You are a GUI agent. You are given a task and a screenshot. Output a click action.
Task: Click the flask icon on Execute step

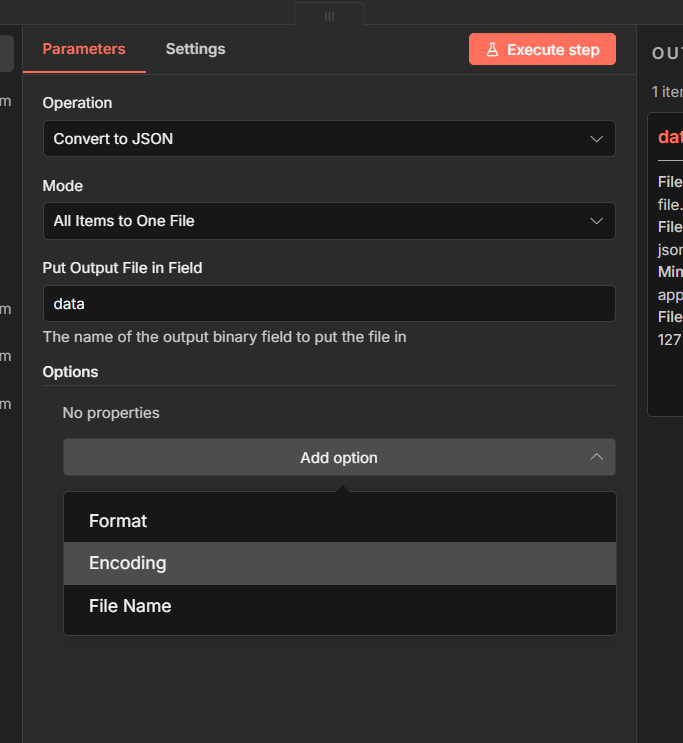tap(492, 50)
